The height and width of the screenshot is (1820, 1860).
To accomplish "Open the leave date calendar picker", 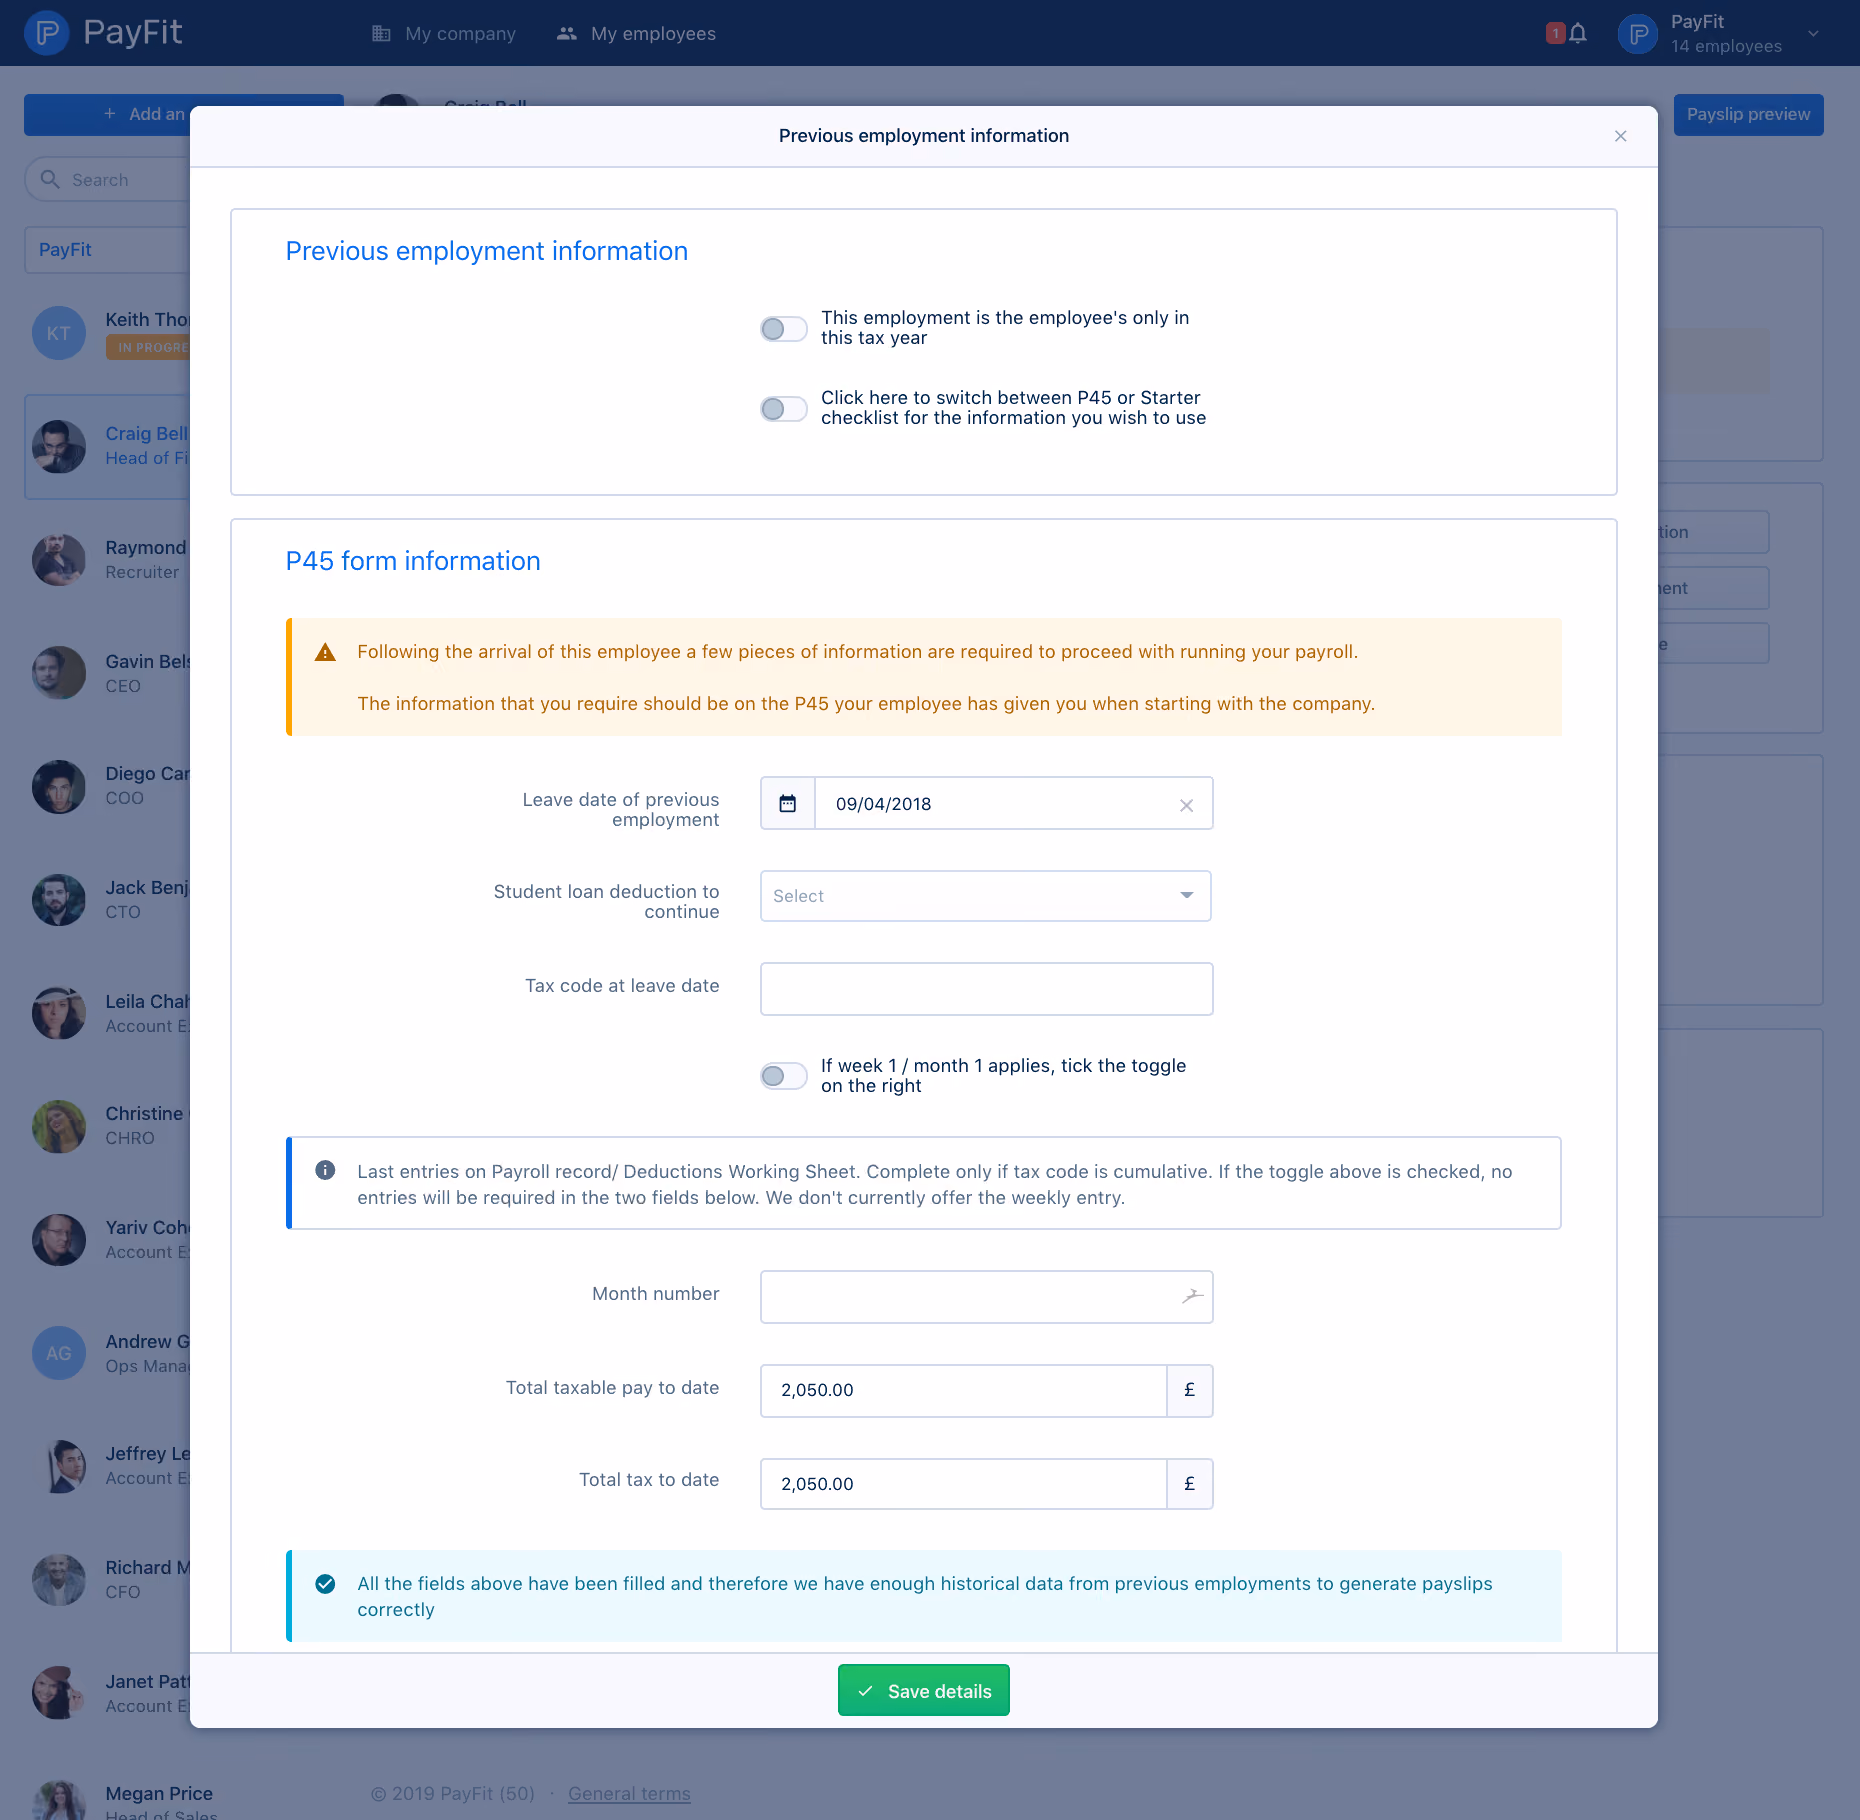I will (x=788, y=803).
